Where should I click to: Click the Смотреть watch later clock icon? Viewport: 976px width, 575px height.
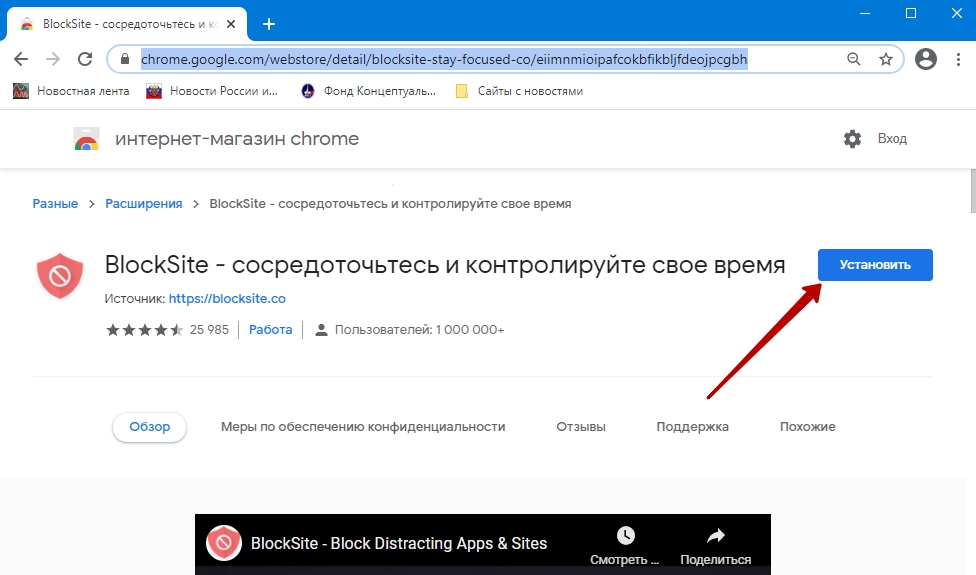coord(625,536)
